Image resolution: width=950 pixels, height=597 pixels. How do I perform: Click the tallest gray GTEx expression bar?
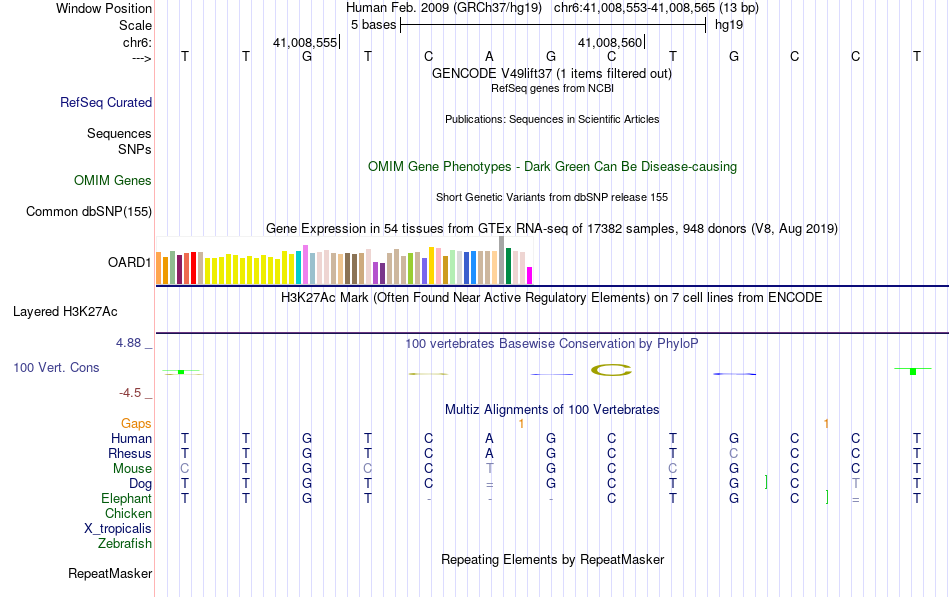click(502, 260)
